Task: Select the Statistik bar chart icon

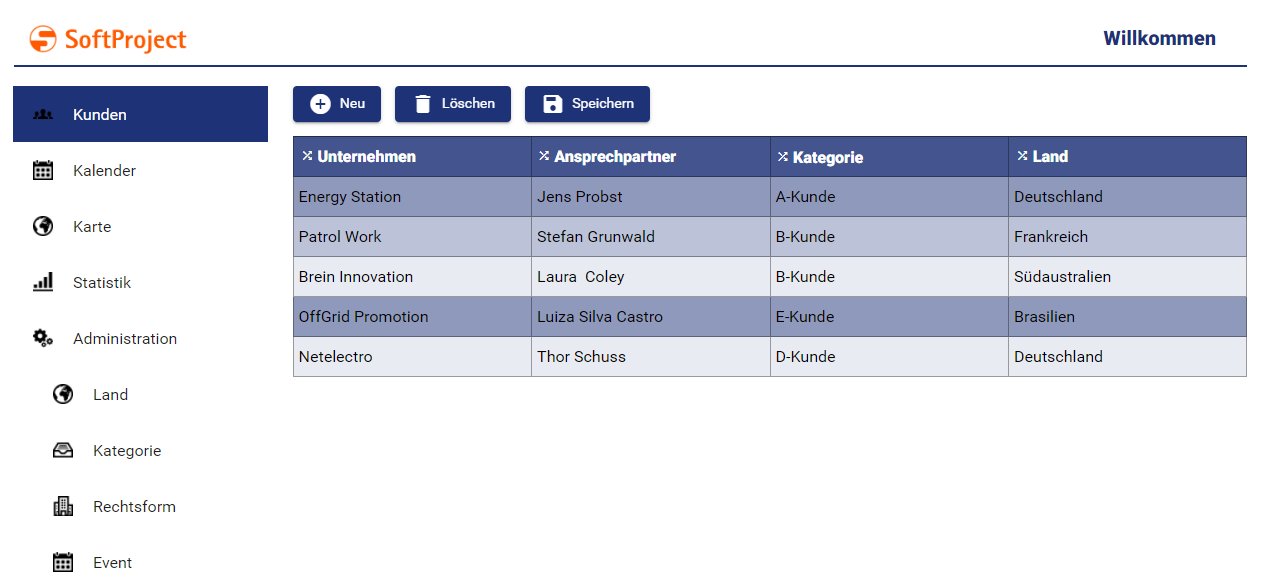Action: [x=43, y=283]
